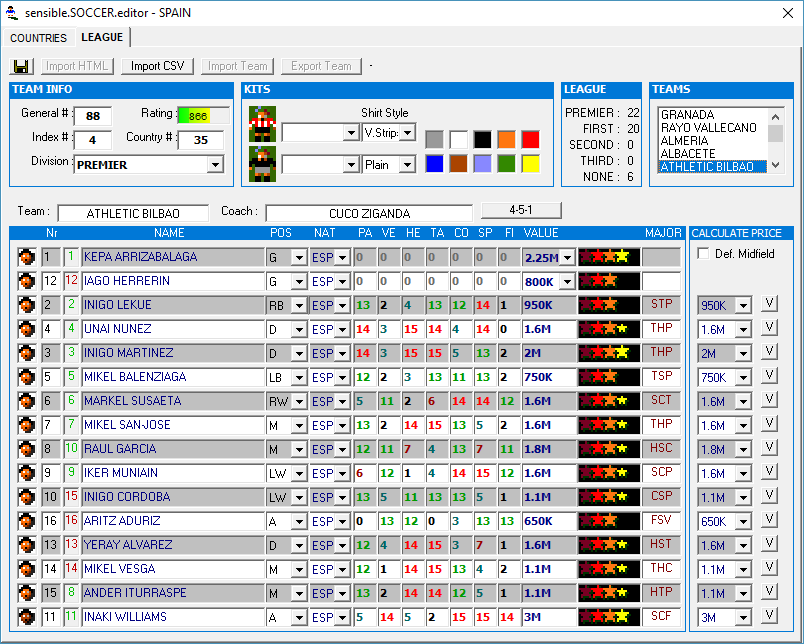Open the Division PREMIER dropdown
The width and height of the screenshot is (804, 644).
pos(215,165)
